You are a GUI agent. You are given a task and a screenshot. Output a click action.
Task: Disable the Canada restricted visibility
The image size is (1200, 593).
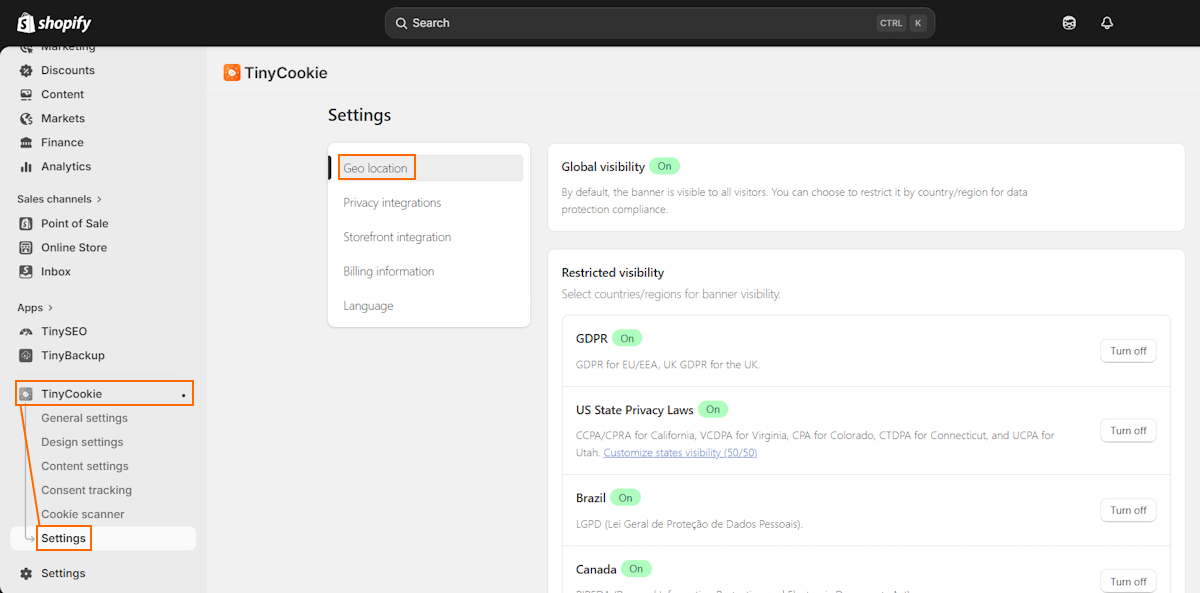point(1128,581)
